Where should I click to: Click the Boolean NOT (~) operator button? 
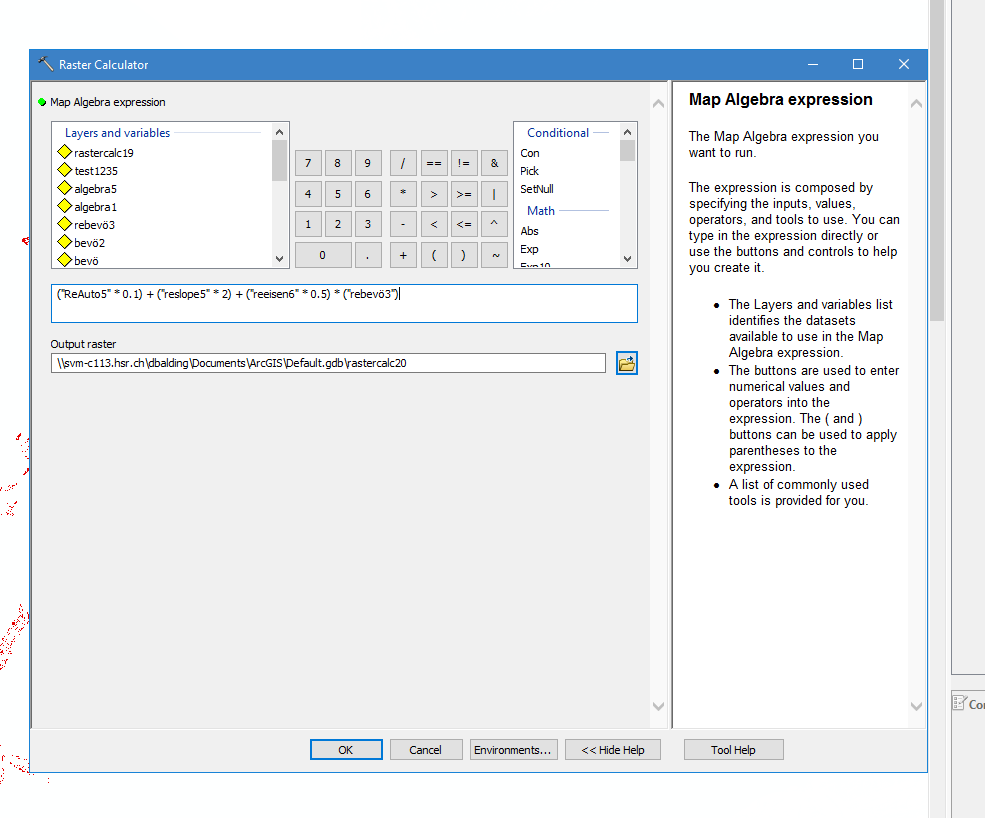pyautogui.click(x=494, y=255)
